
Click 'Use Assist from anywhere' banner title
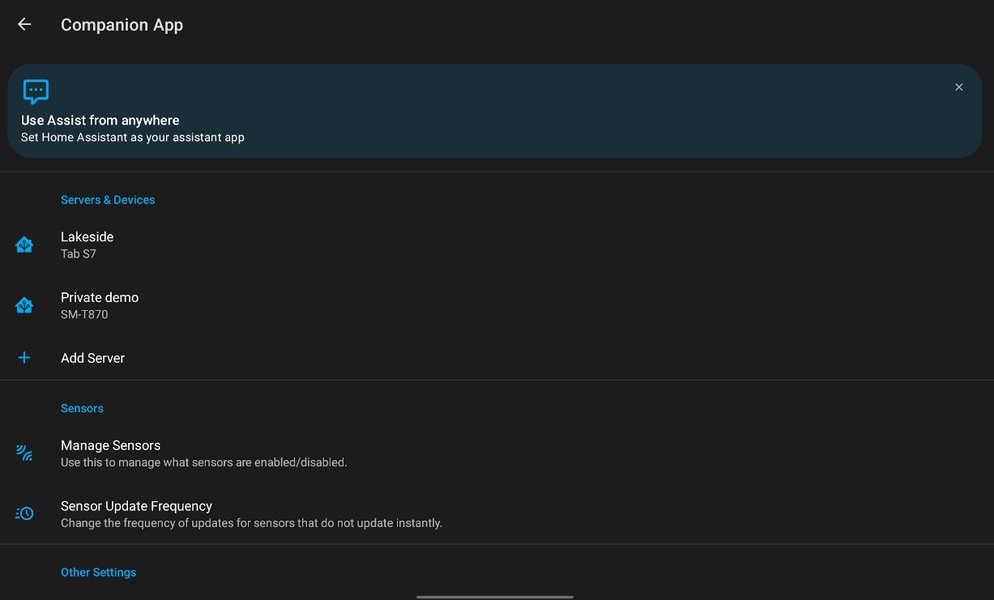coord(100,120)
